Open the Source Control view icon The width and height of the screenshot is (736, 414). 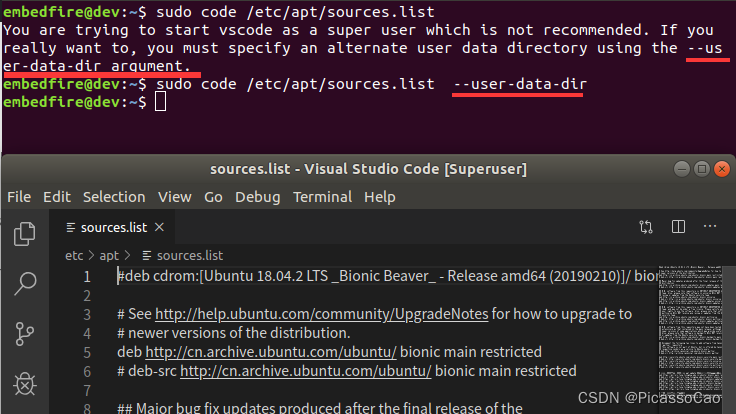(x=24, y=334)
